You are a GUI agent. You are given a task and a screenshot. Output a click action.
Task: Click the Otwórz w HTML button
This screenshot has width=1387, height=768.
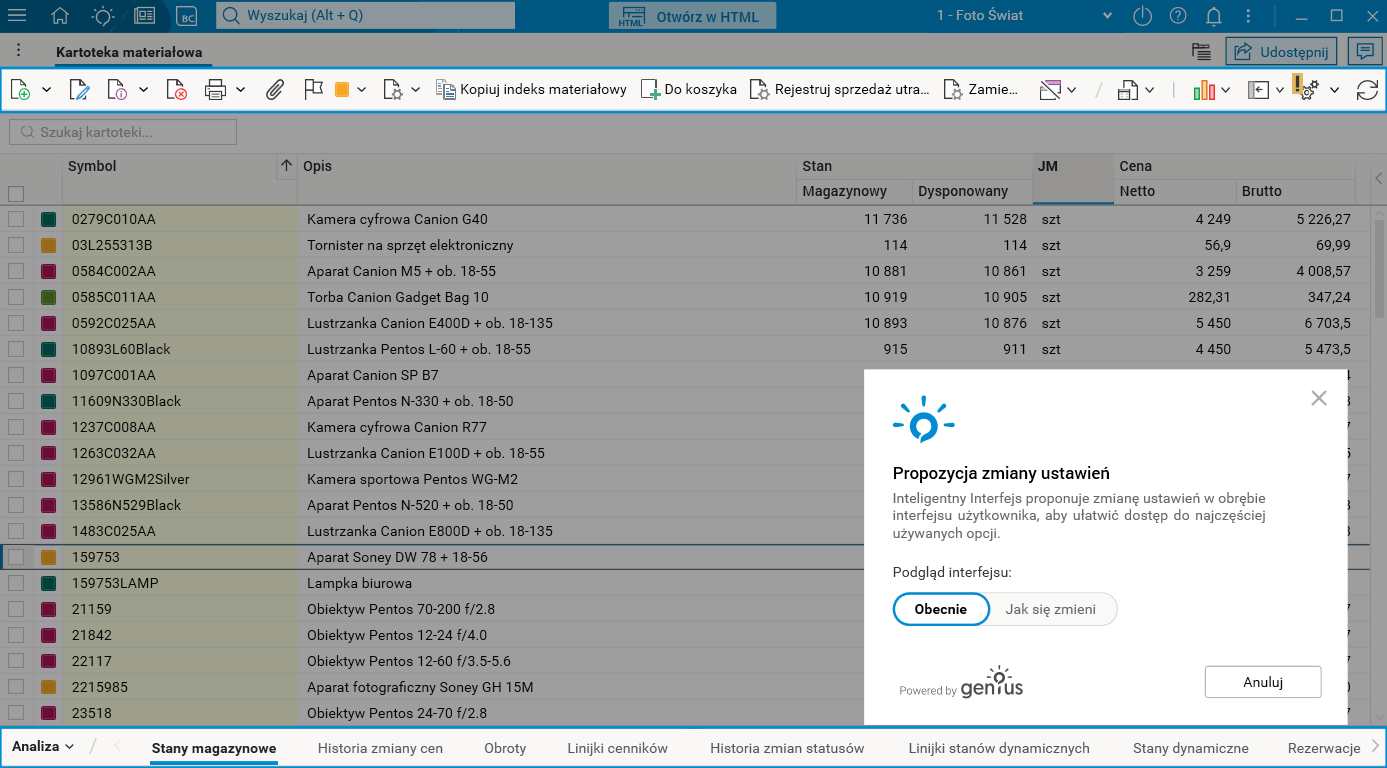(692, 16)
